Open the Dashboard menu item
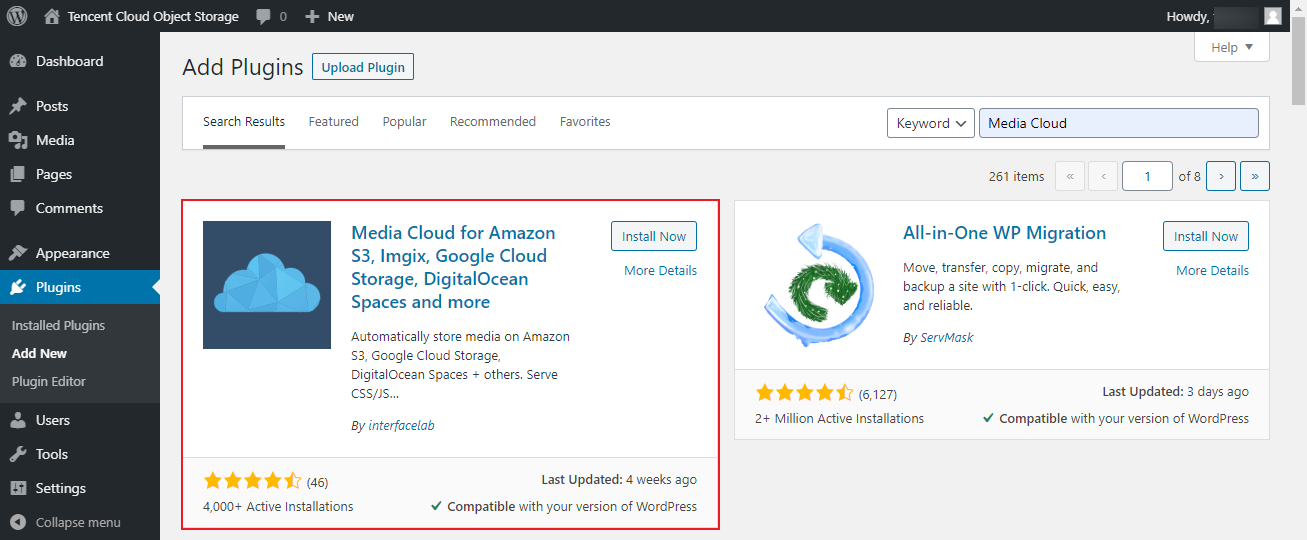This screenshot has width=1307, height=540. pos(80,61)
